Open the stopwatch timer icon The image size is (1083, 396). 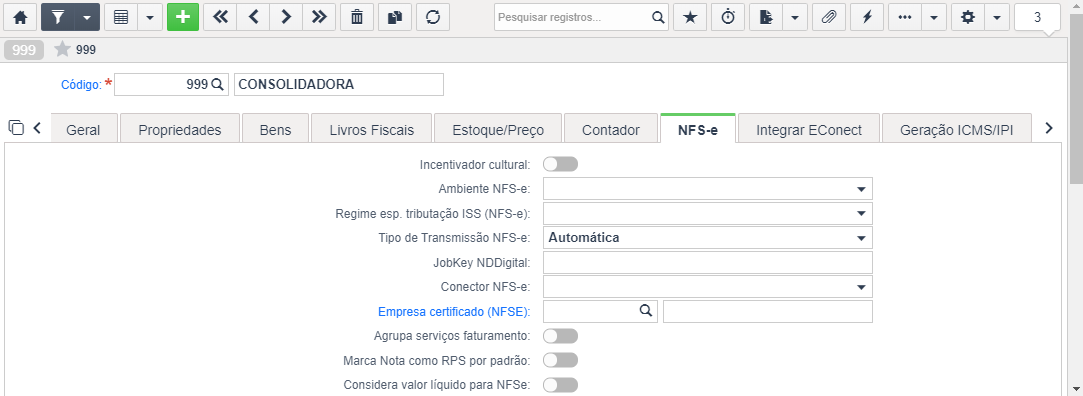tap(728, 17)
